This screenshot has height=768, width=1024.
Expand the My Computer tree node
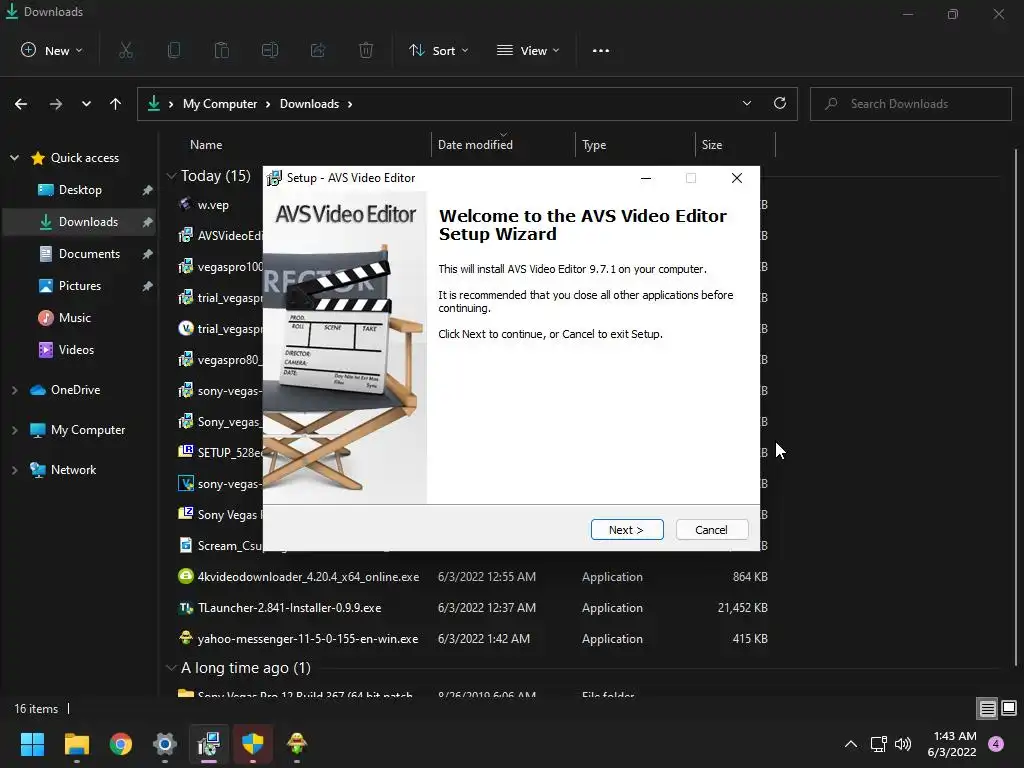tap(14, 430)
